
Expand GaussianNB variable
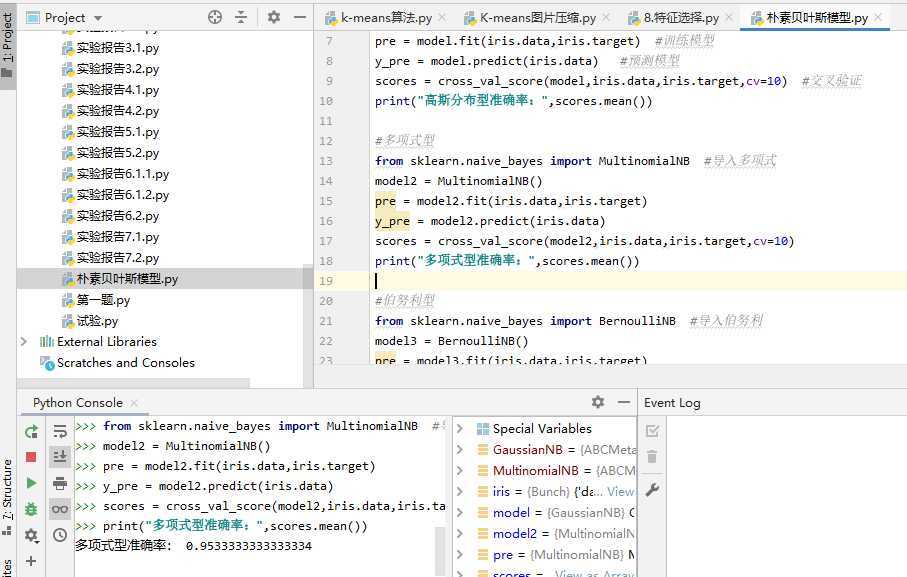tap(460, 450)
